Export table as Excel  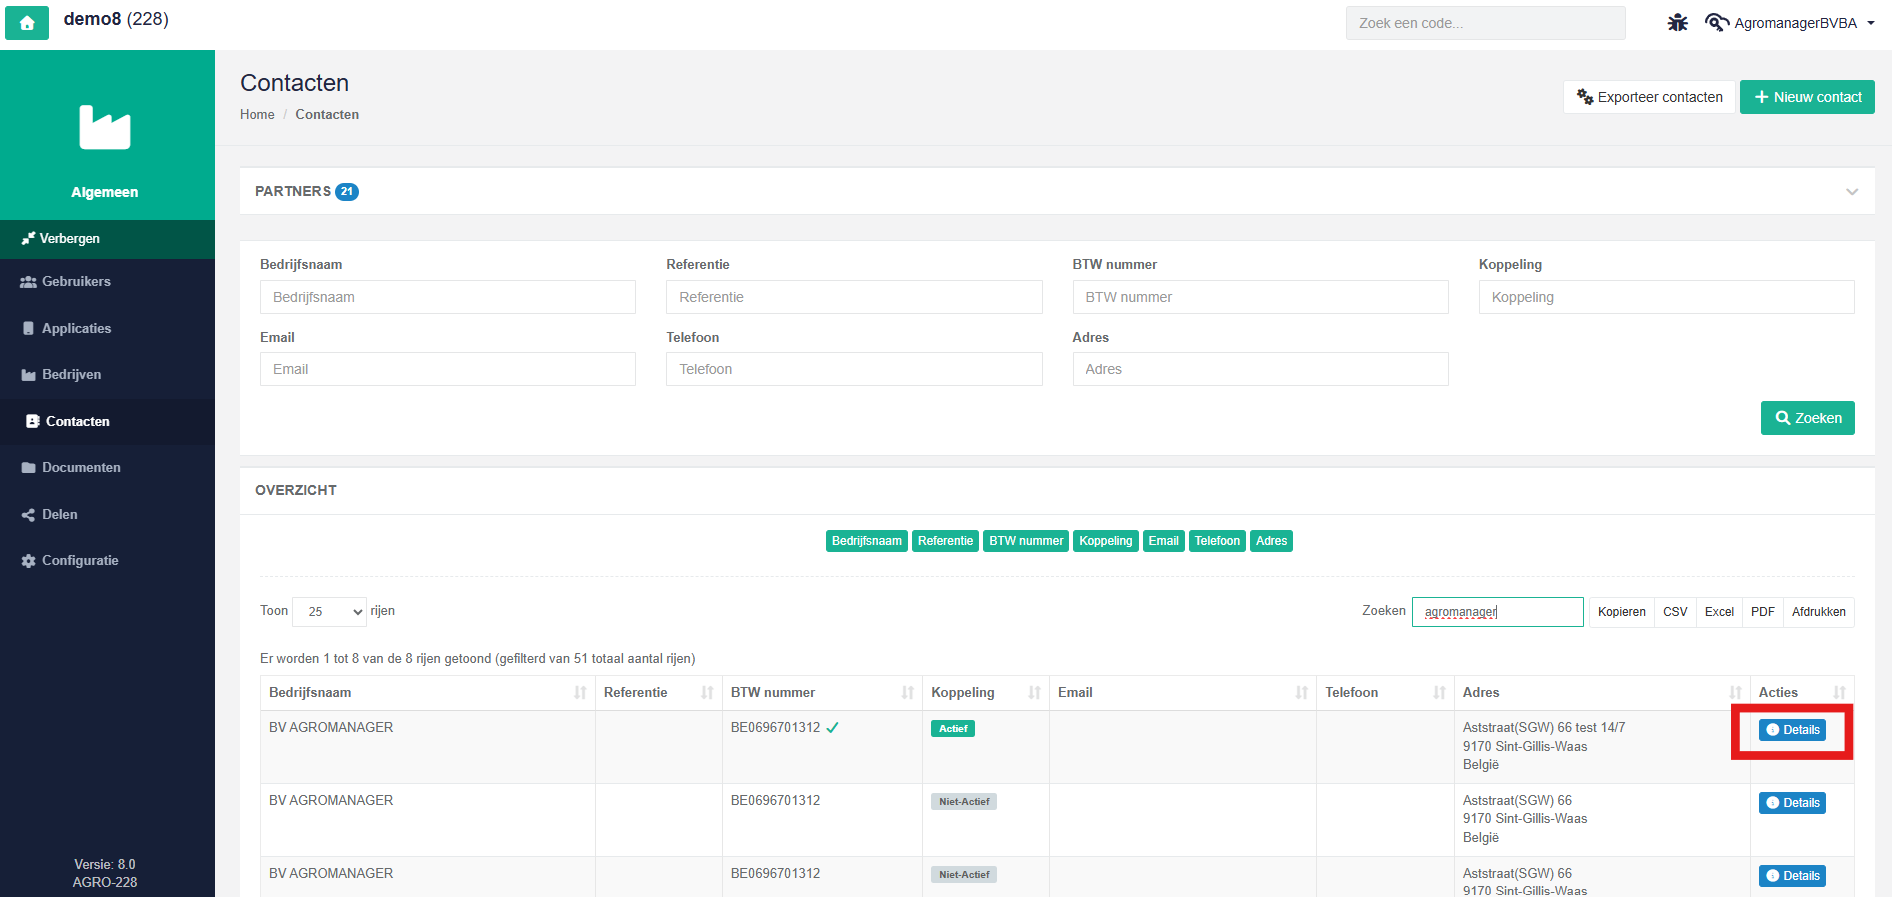point(1719,612)
